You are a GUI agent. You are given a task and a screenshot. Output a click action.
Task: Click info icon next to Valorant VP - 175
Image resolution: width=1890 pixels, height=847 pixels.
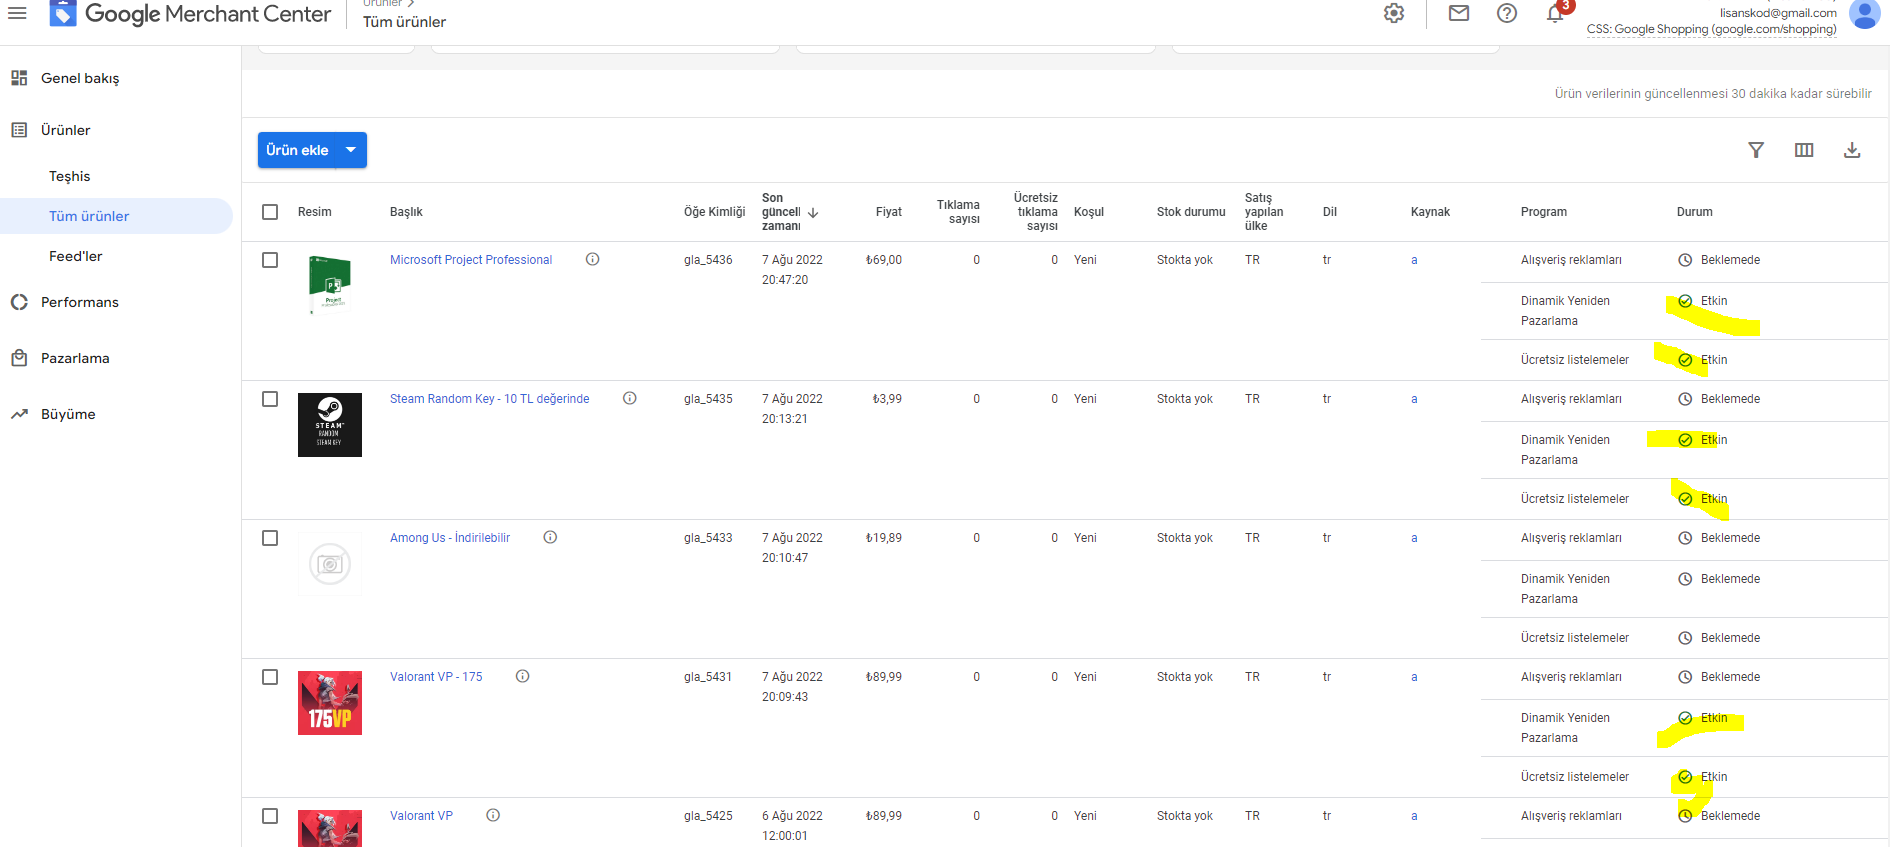pyautogui.click(x=522, y=676)
